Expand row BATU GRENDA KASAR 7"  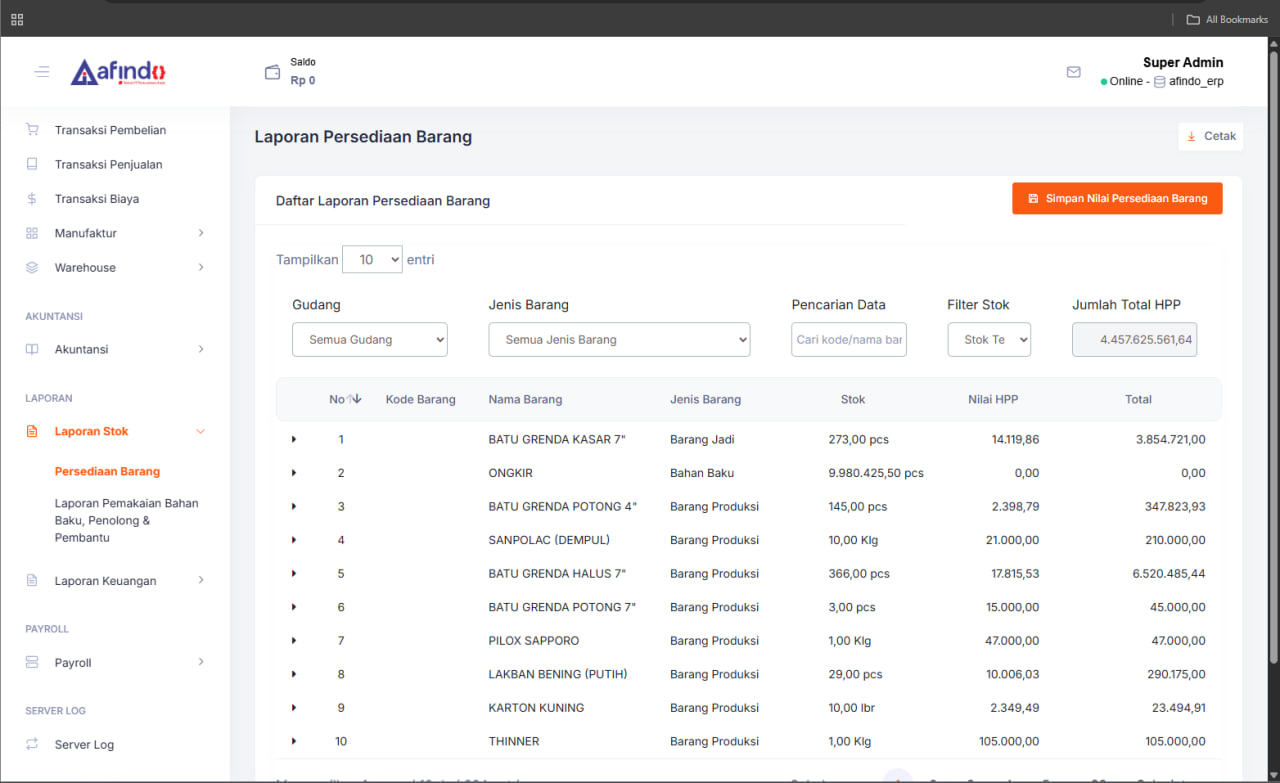(x=294, y=439)
